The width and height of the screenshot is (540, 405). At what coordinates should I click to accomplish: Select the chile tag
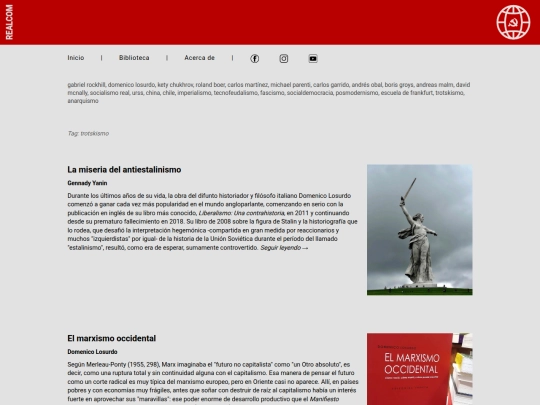[x=169, y=93]
